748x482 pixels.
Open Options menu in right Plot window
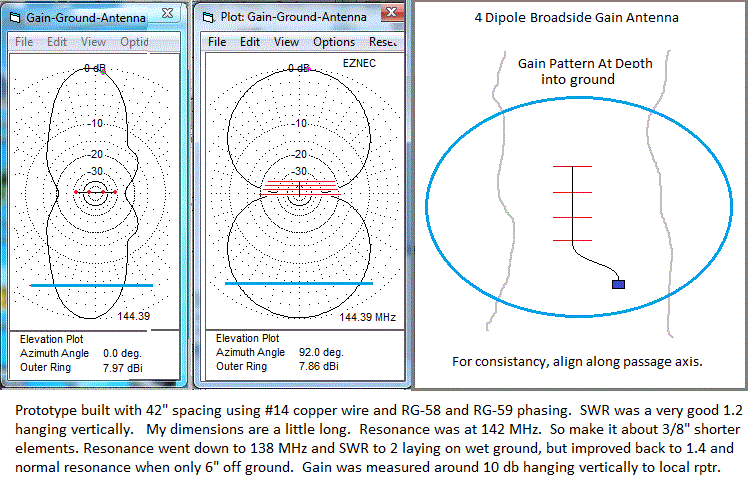point(334,42)
